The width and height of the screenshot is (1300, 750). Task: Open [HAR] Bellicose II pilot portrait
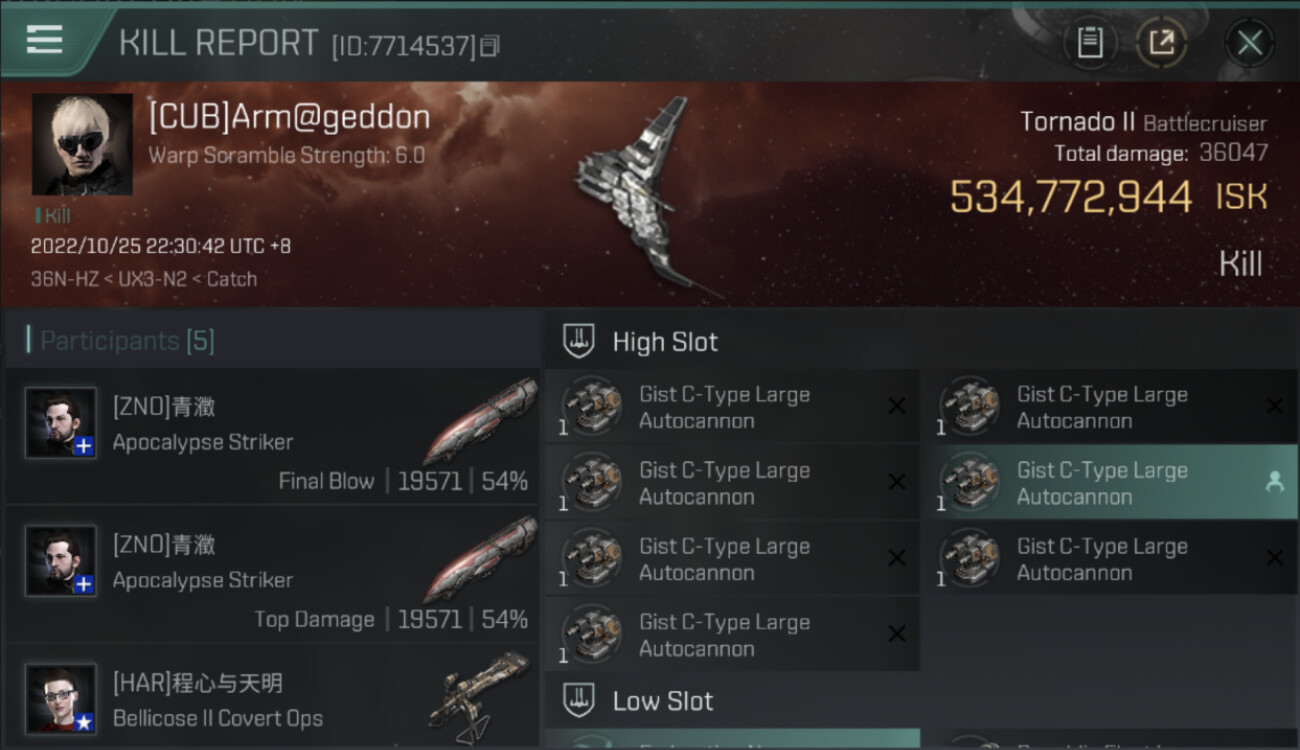click(61, 698)
